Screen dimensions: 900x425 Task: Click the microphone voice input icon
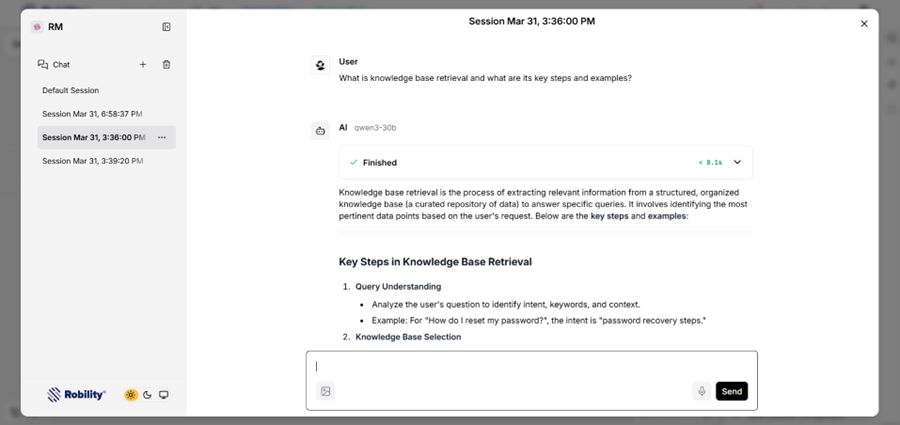pos(702,391)
